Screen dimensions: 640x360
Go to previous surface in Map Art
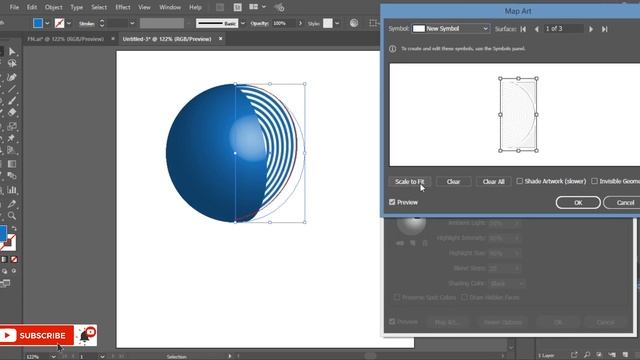(x=537, y=29)
